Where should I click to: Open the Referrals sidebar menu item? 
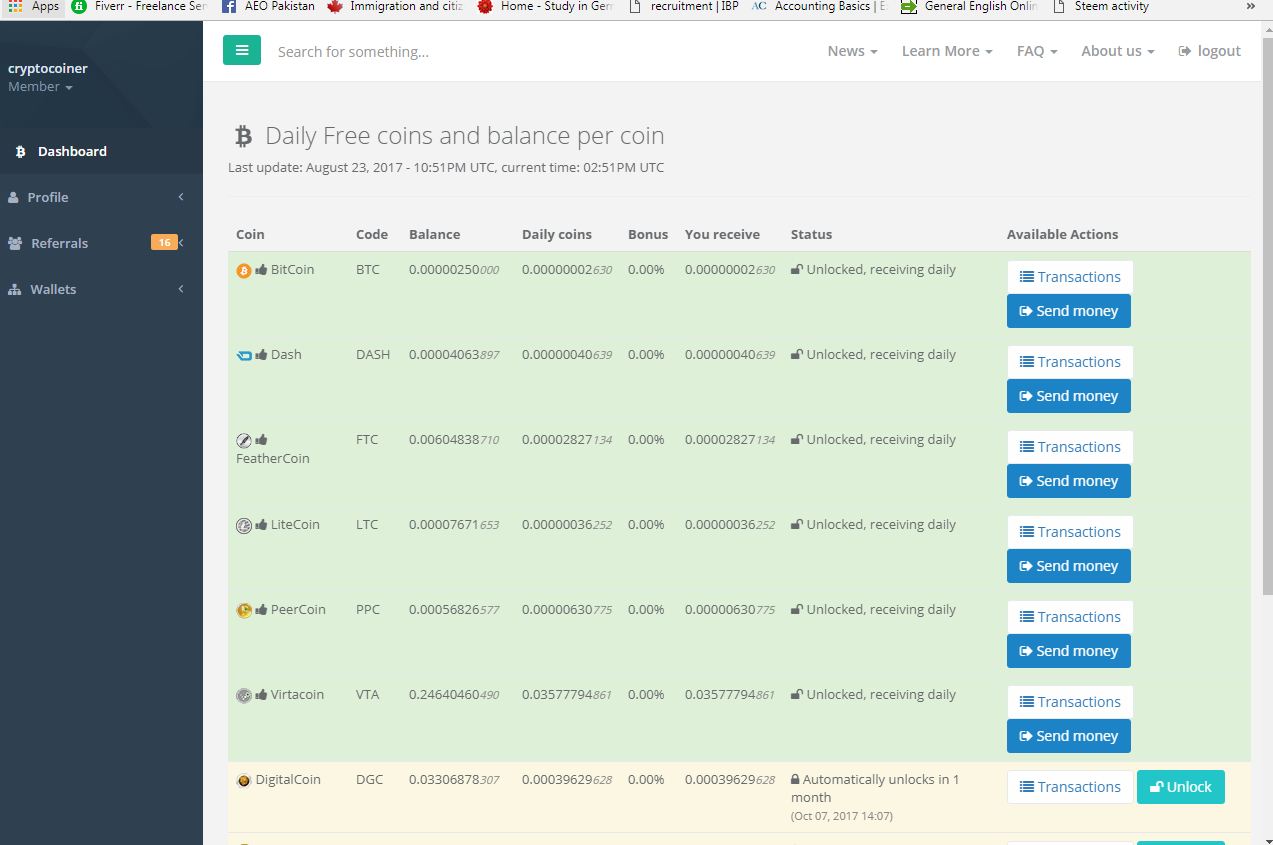101,243
